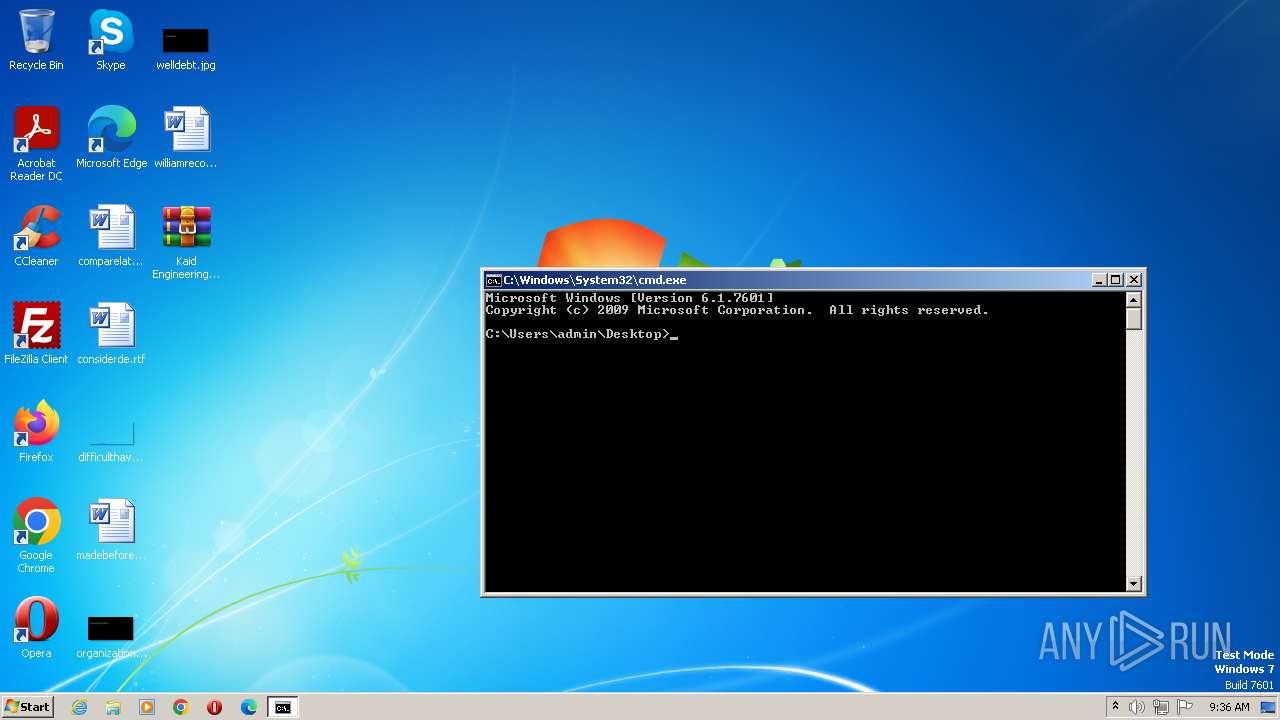Screen dimensions: 1280x720
Task: Open the 9:36 AM clock
Action: point(1229,707)
